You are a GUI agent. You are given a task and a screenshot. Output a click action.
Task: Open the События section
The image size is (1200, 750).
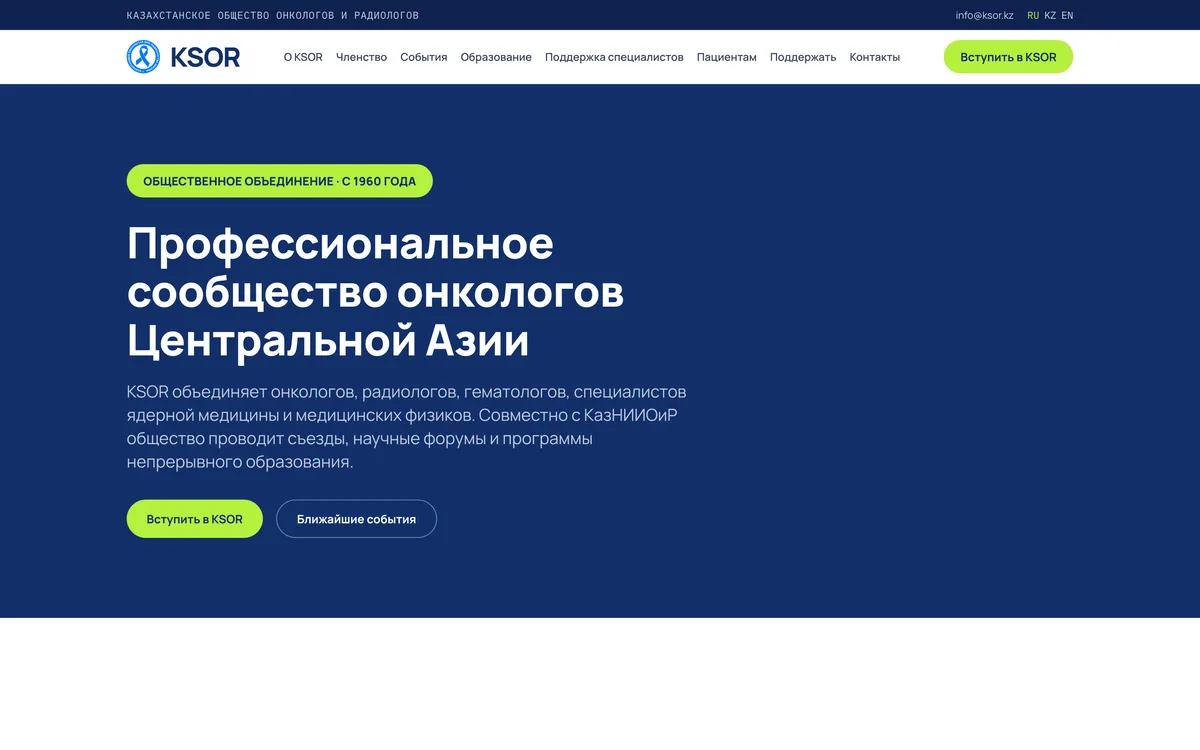pyautogui.click(x=424, y=57)
